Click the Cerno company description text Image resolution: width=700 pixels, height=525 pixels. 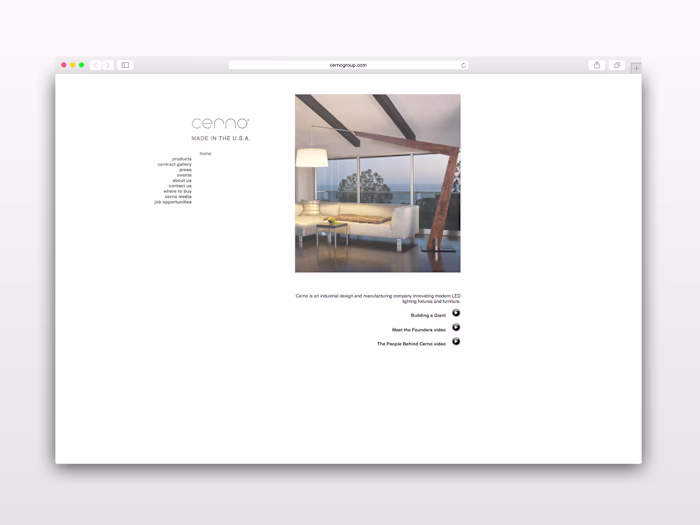click(x=378, y=299)
